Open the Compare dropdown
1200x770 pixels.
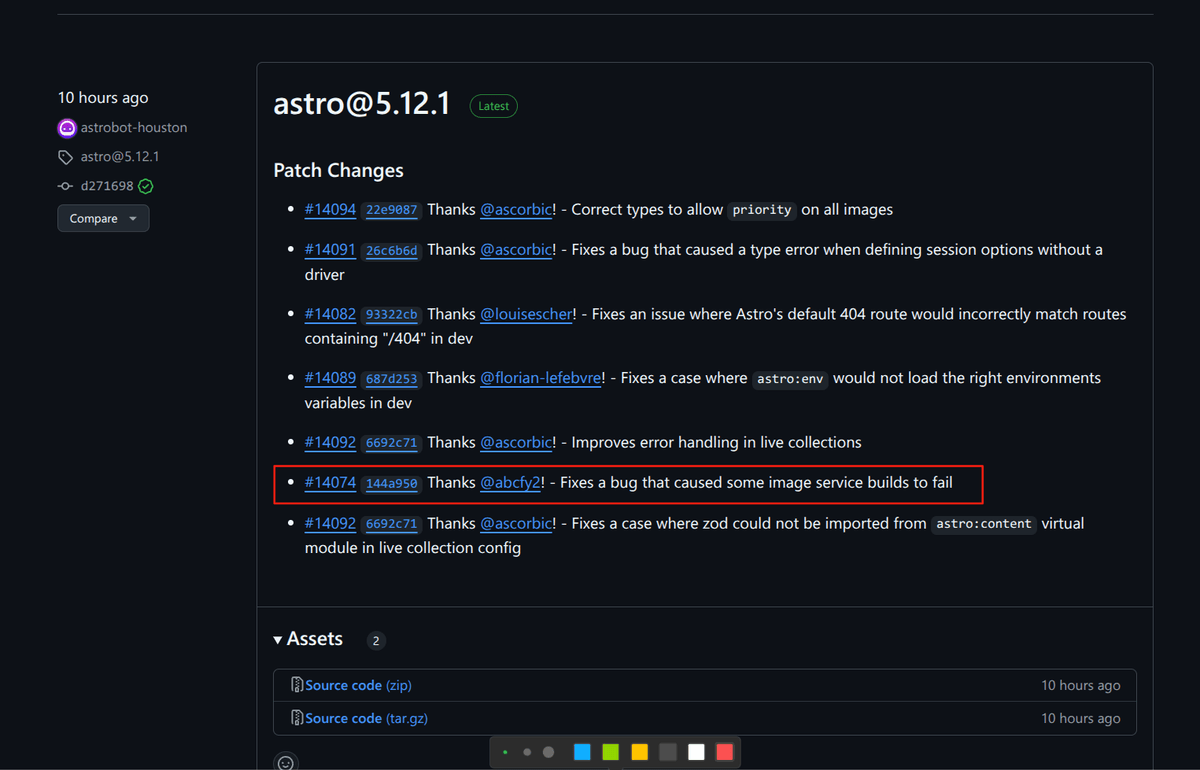(x=103, y=218)
